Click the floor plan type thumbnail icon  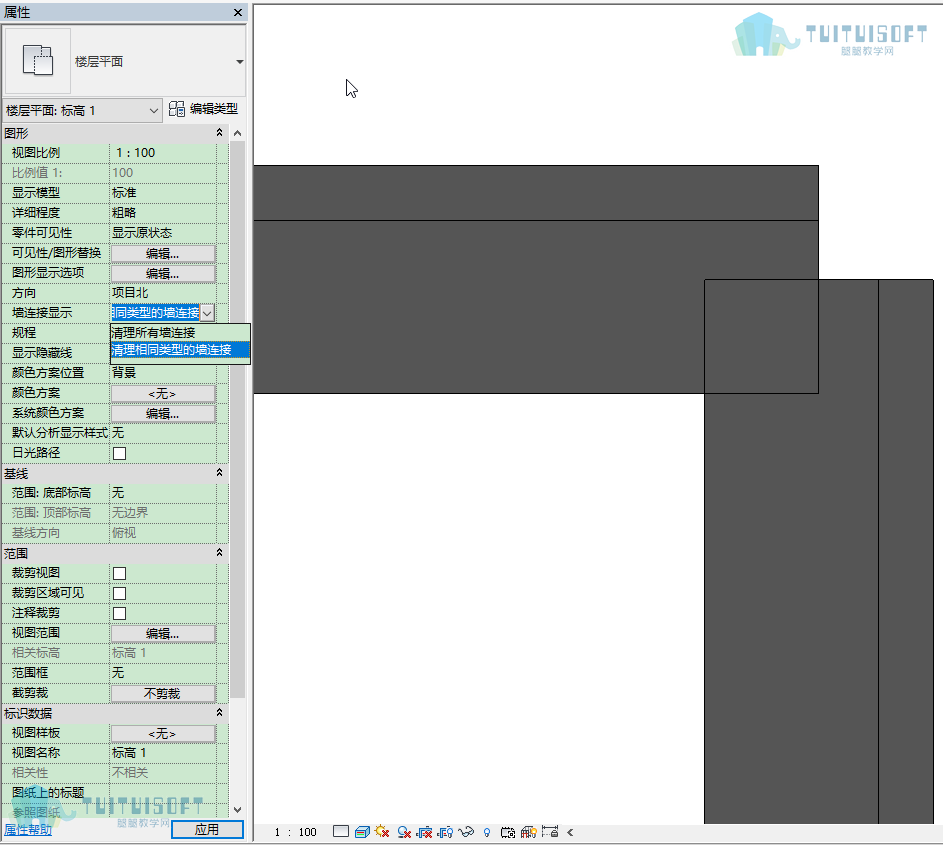pos(37,61)
